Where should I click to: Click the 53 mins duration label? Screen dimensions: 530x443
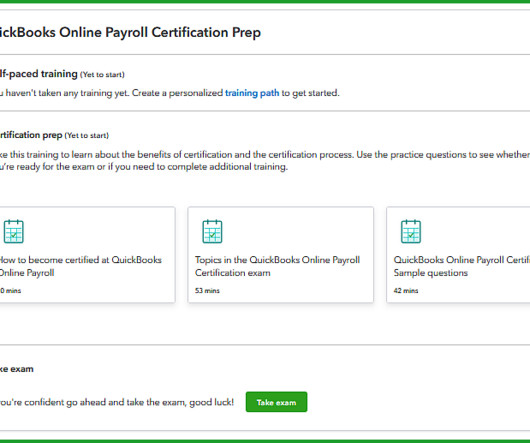(207, 291)
